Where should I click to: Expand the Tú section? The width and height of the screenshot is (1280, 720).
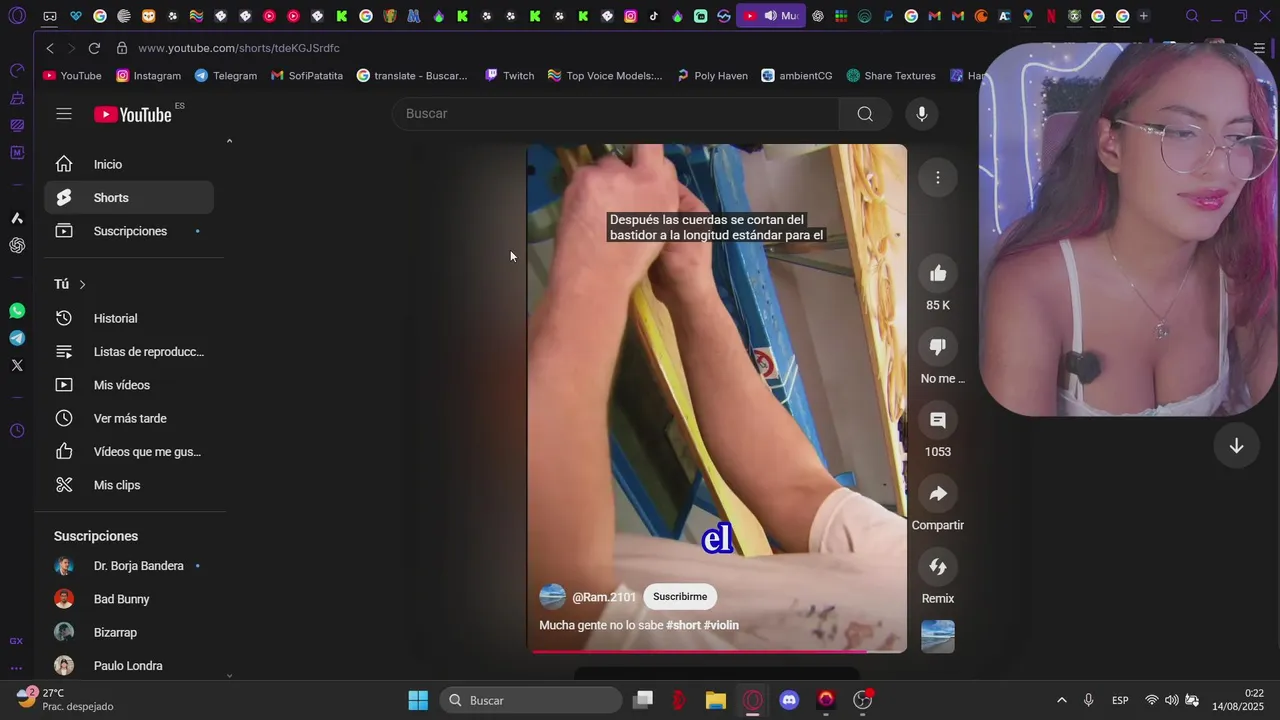pyautogui.click(x=70, y=284)
